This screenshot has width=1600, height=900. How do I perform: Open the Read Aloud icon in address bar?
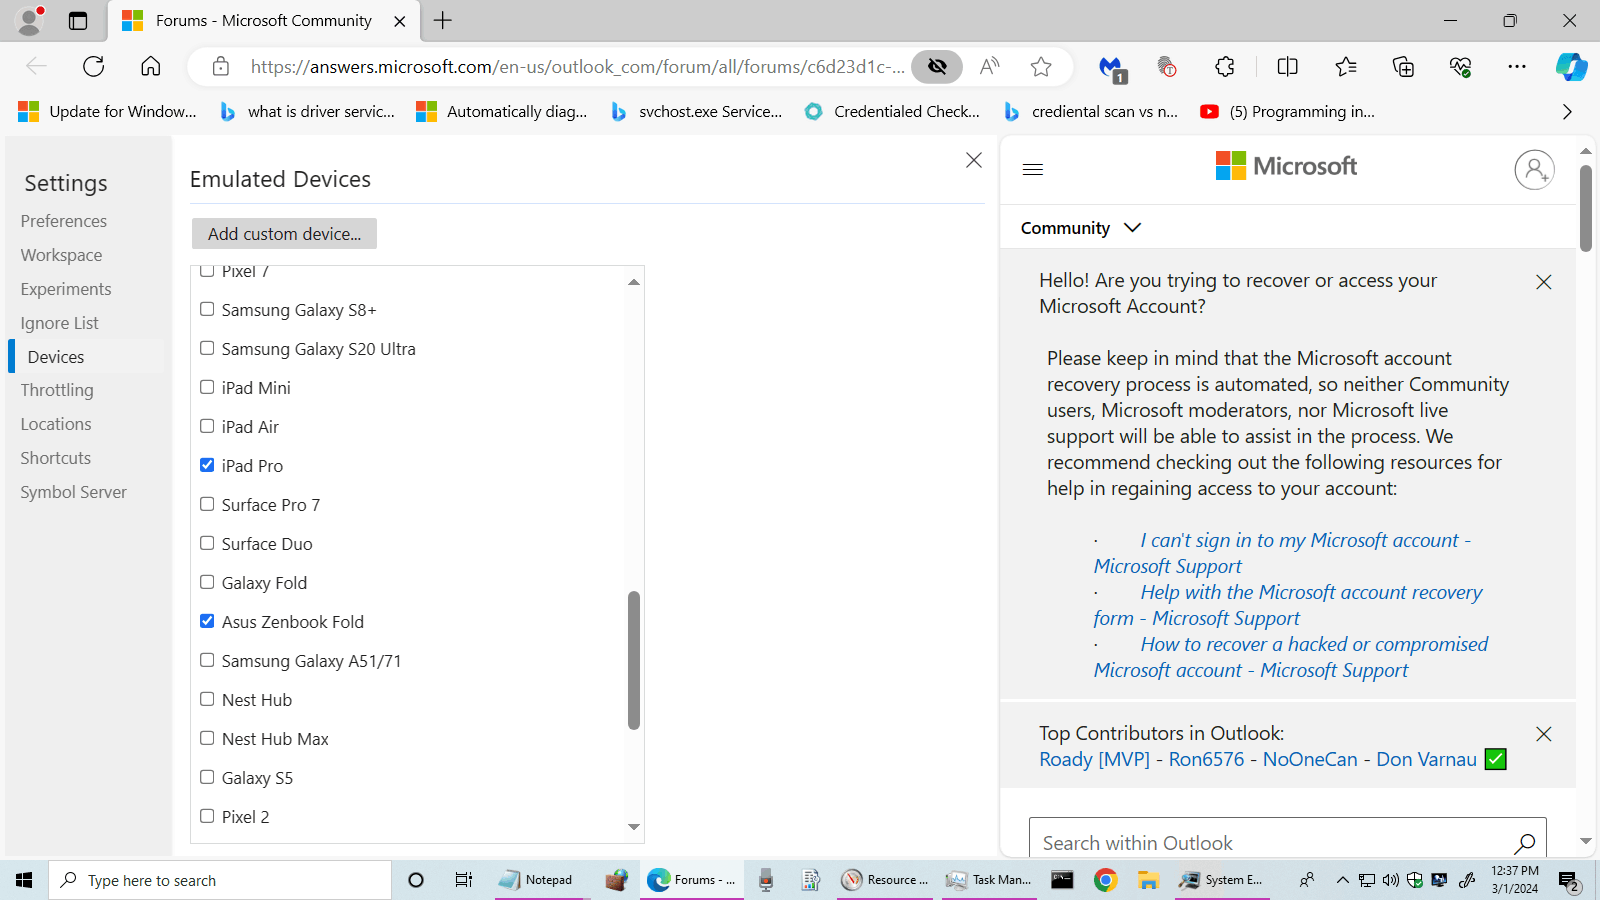[990, 66]
